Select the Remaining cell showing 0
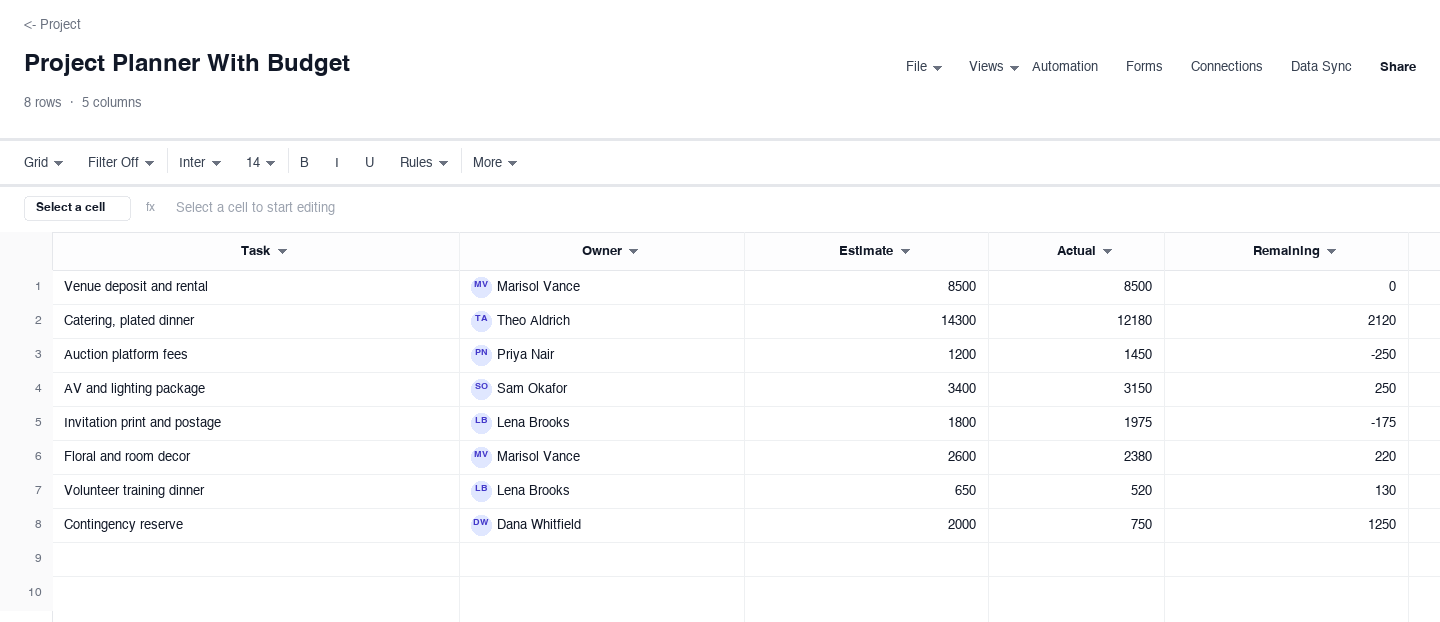The image size is (1440, 622). click(x=1287, y=288)
